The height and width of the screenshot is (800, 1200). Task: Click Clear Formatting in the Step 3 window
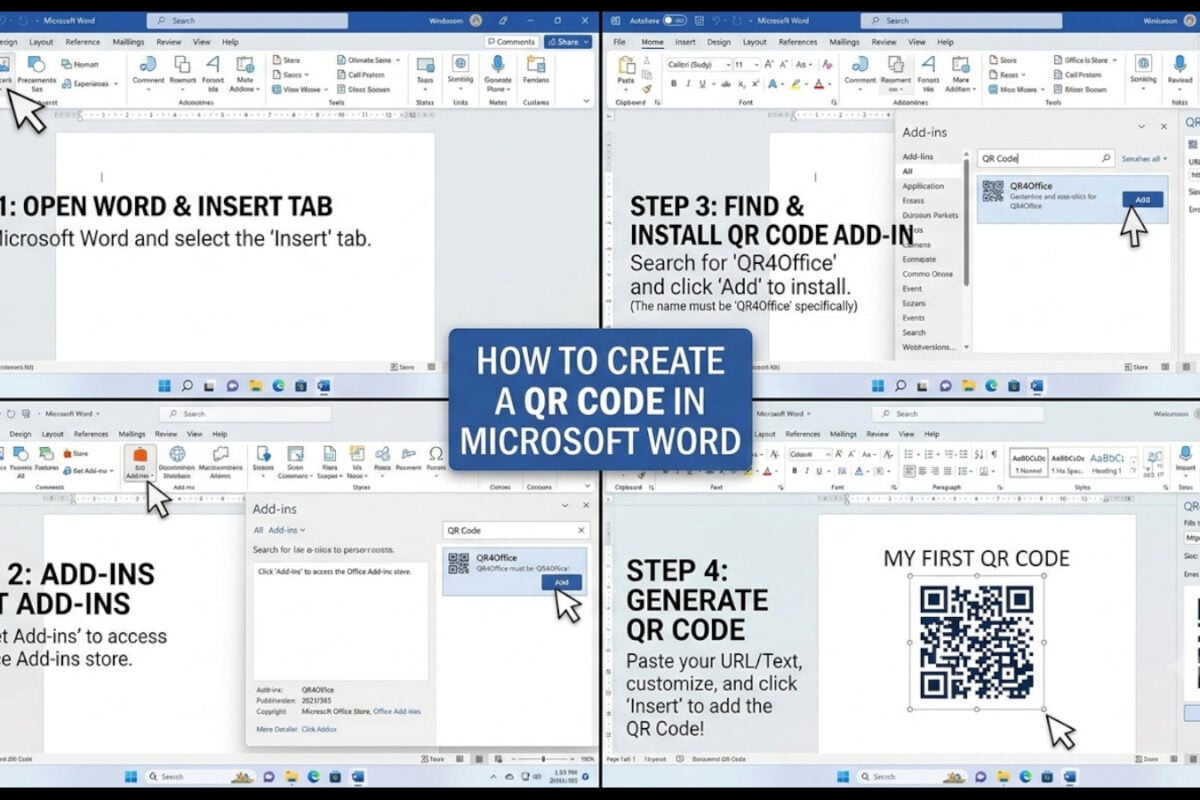tap(827, 64)
